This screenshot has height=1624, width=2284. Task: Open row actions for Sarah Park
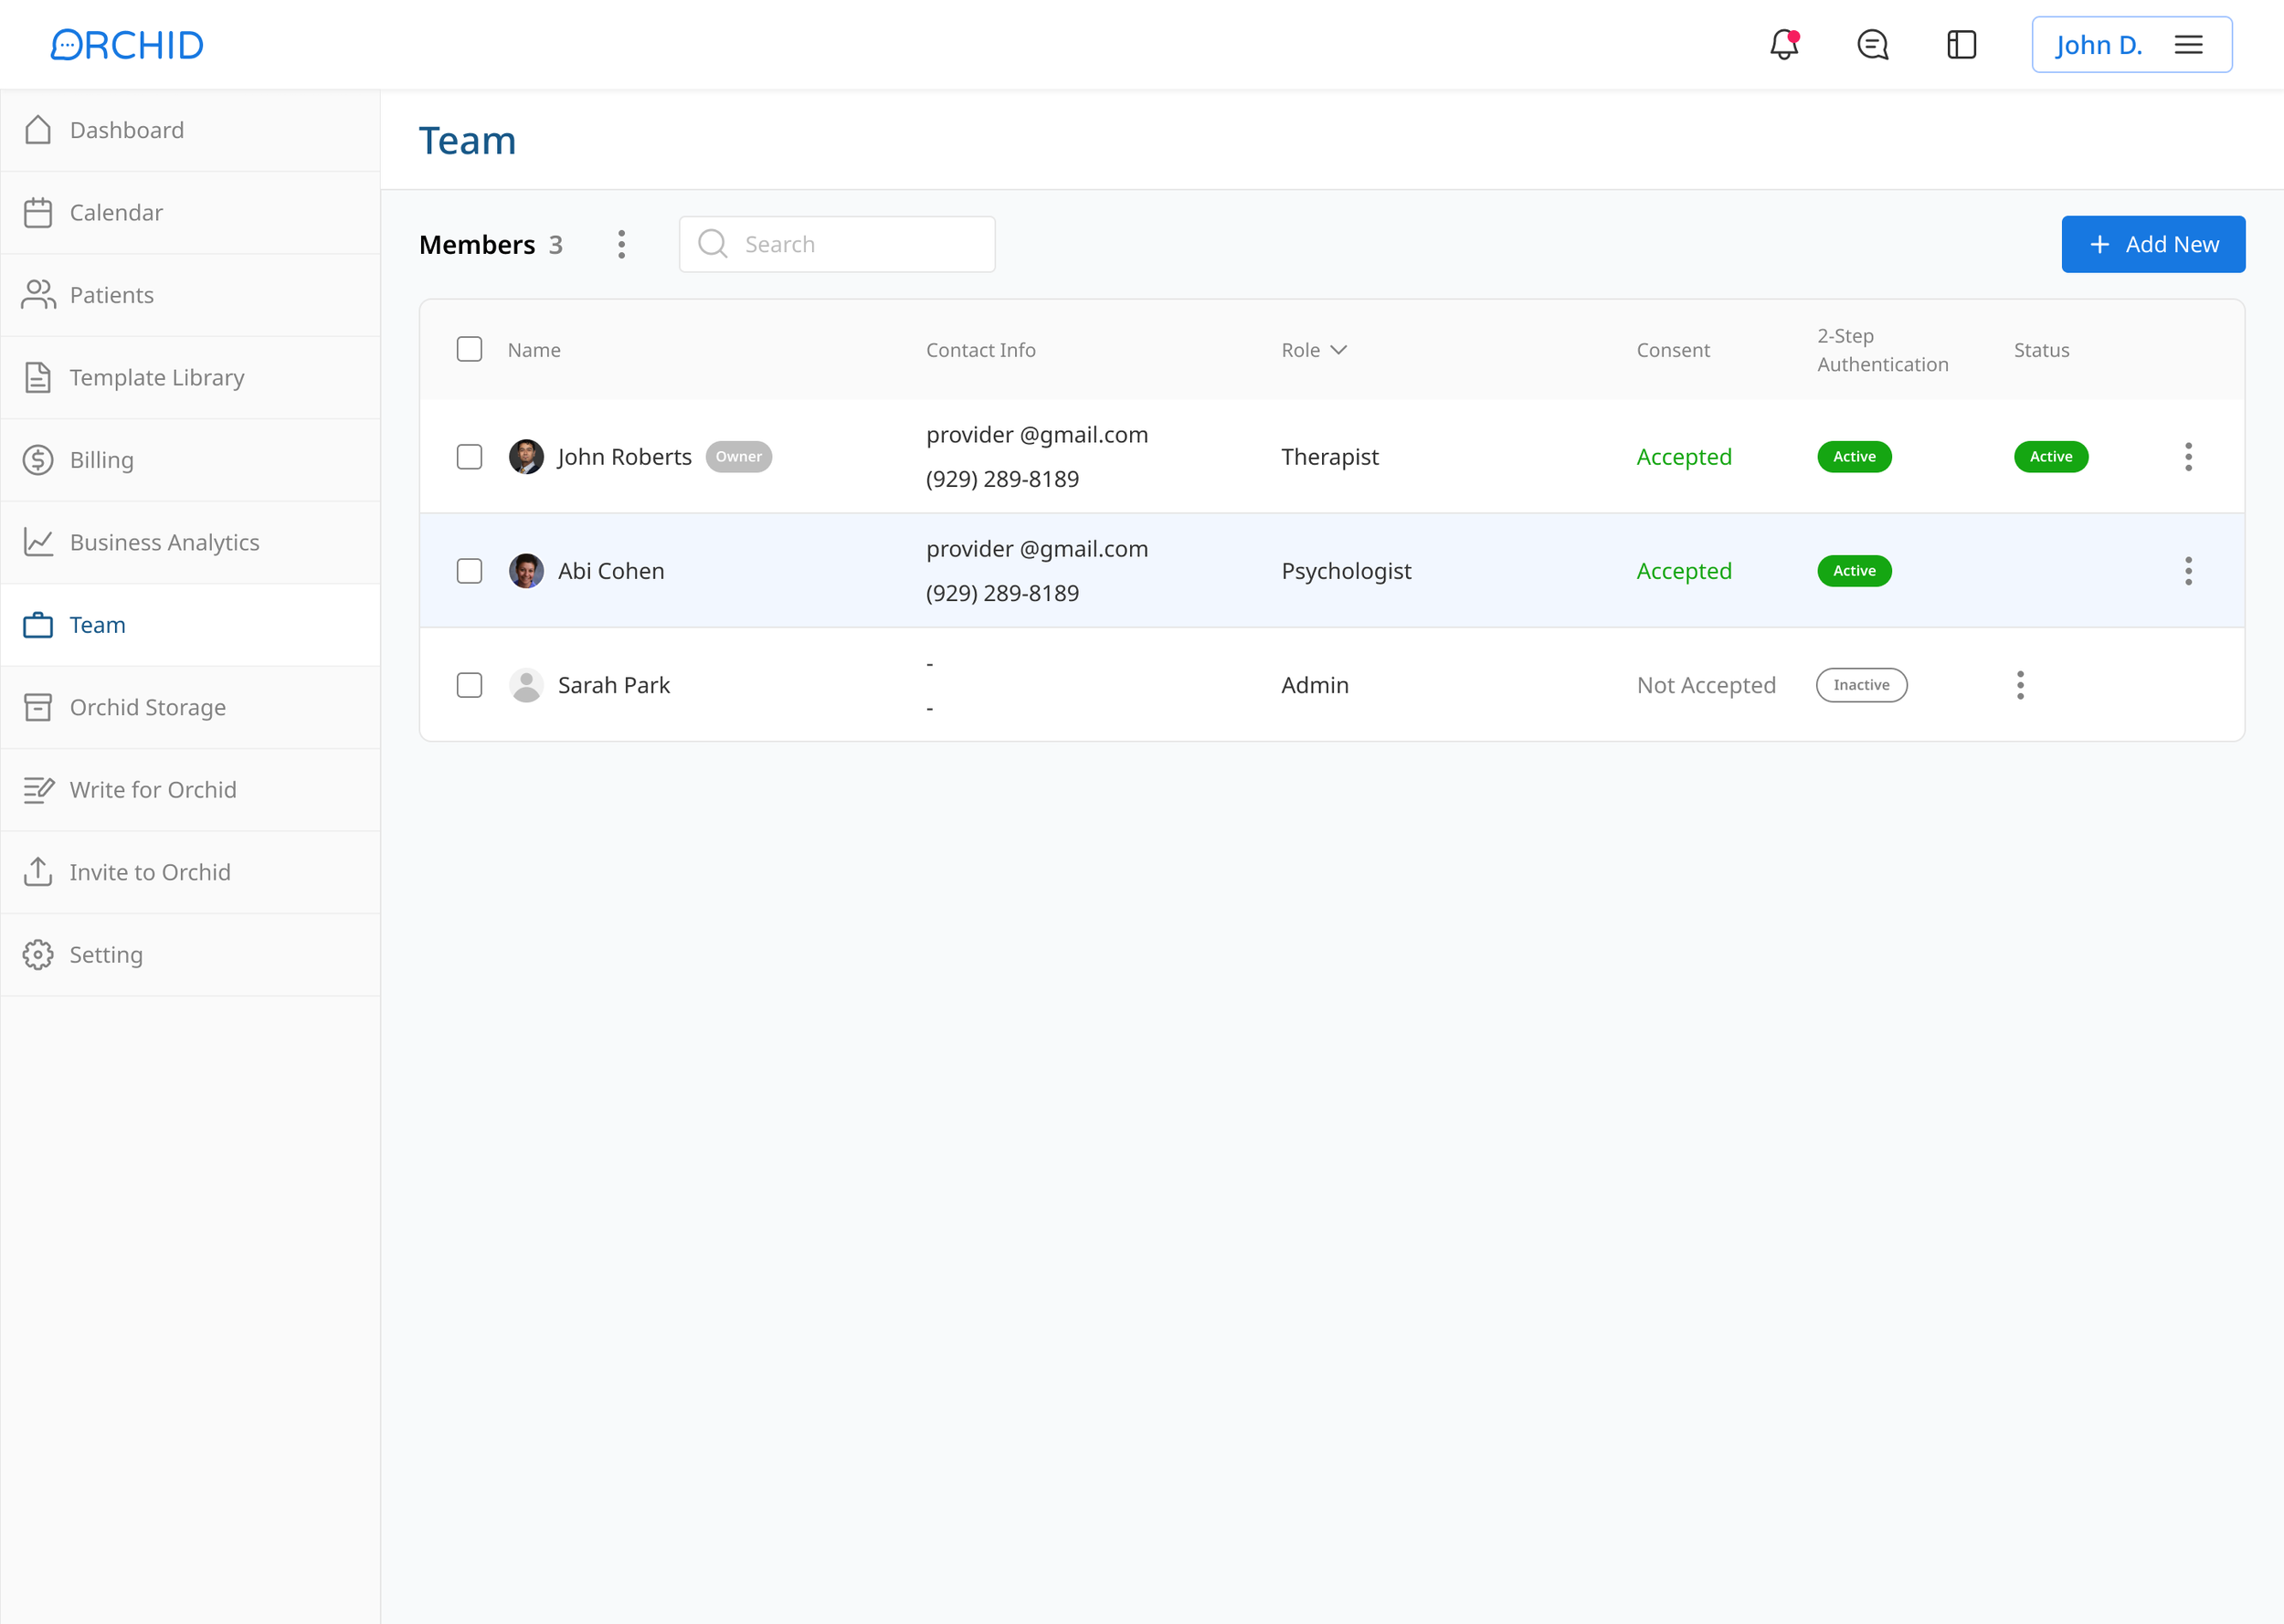(2020, 685)
